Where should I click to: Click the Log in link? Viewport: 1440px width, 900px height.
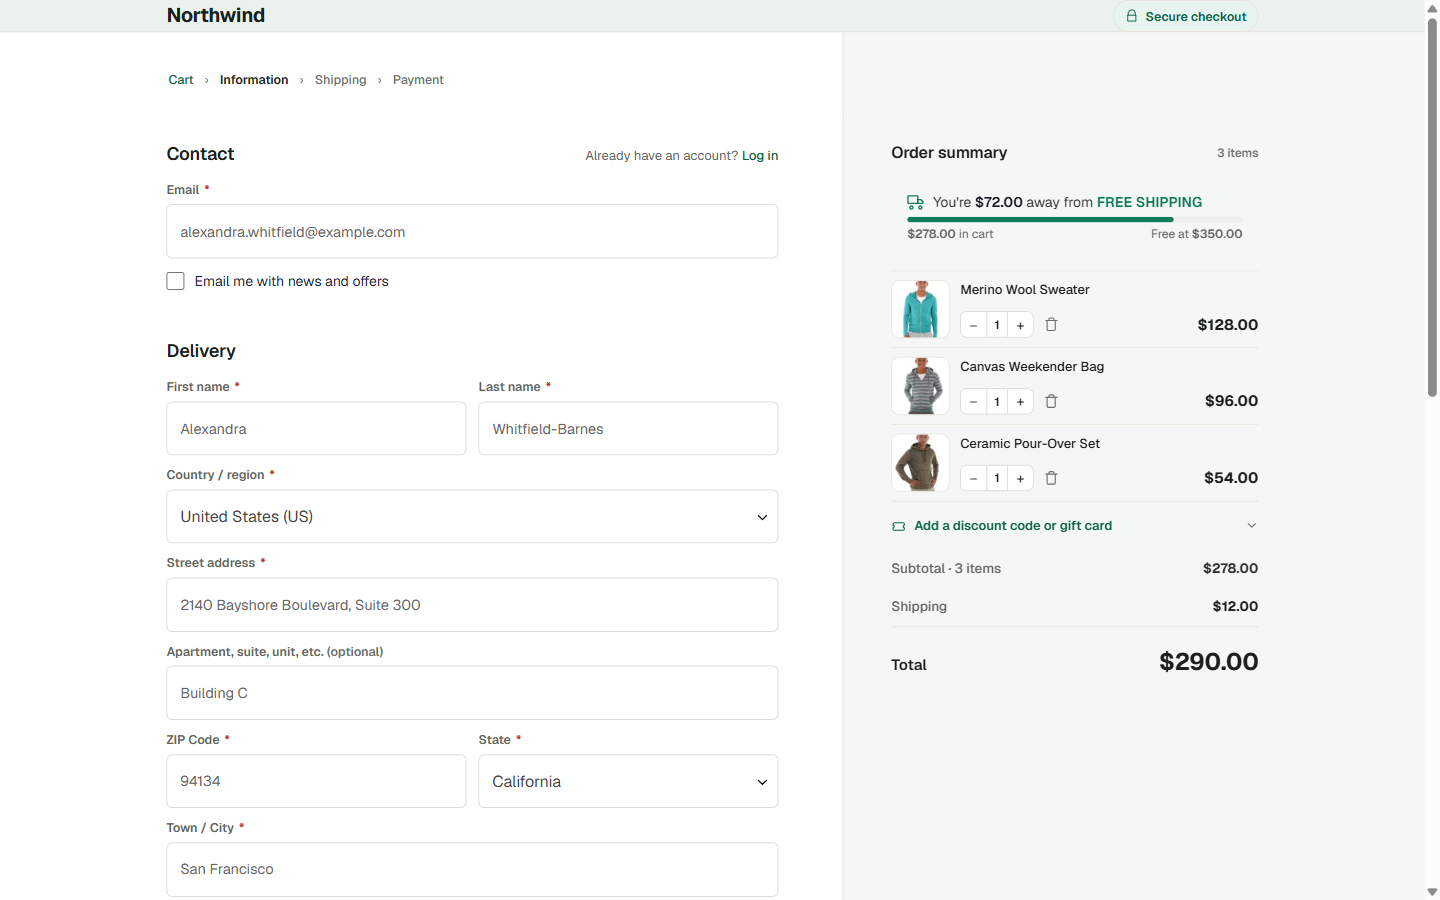click(x=760, y=156)
